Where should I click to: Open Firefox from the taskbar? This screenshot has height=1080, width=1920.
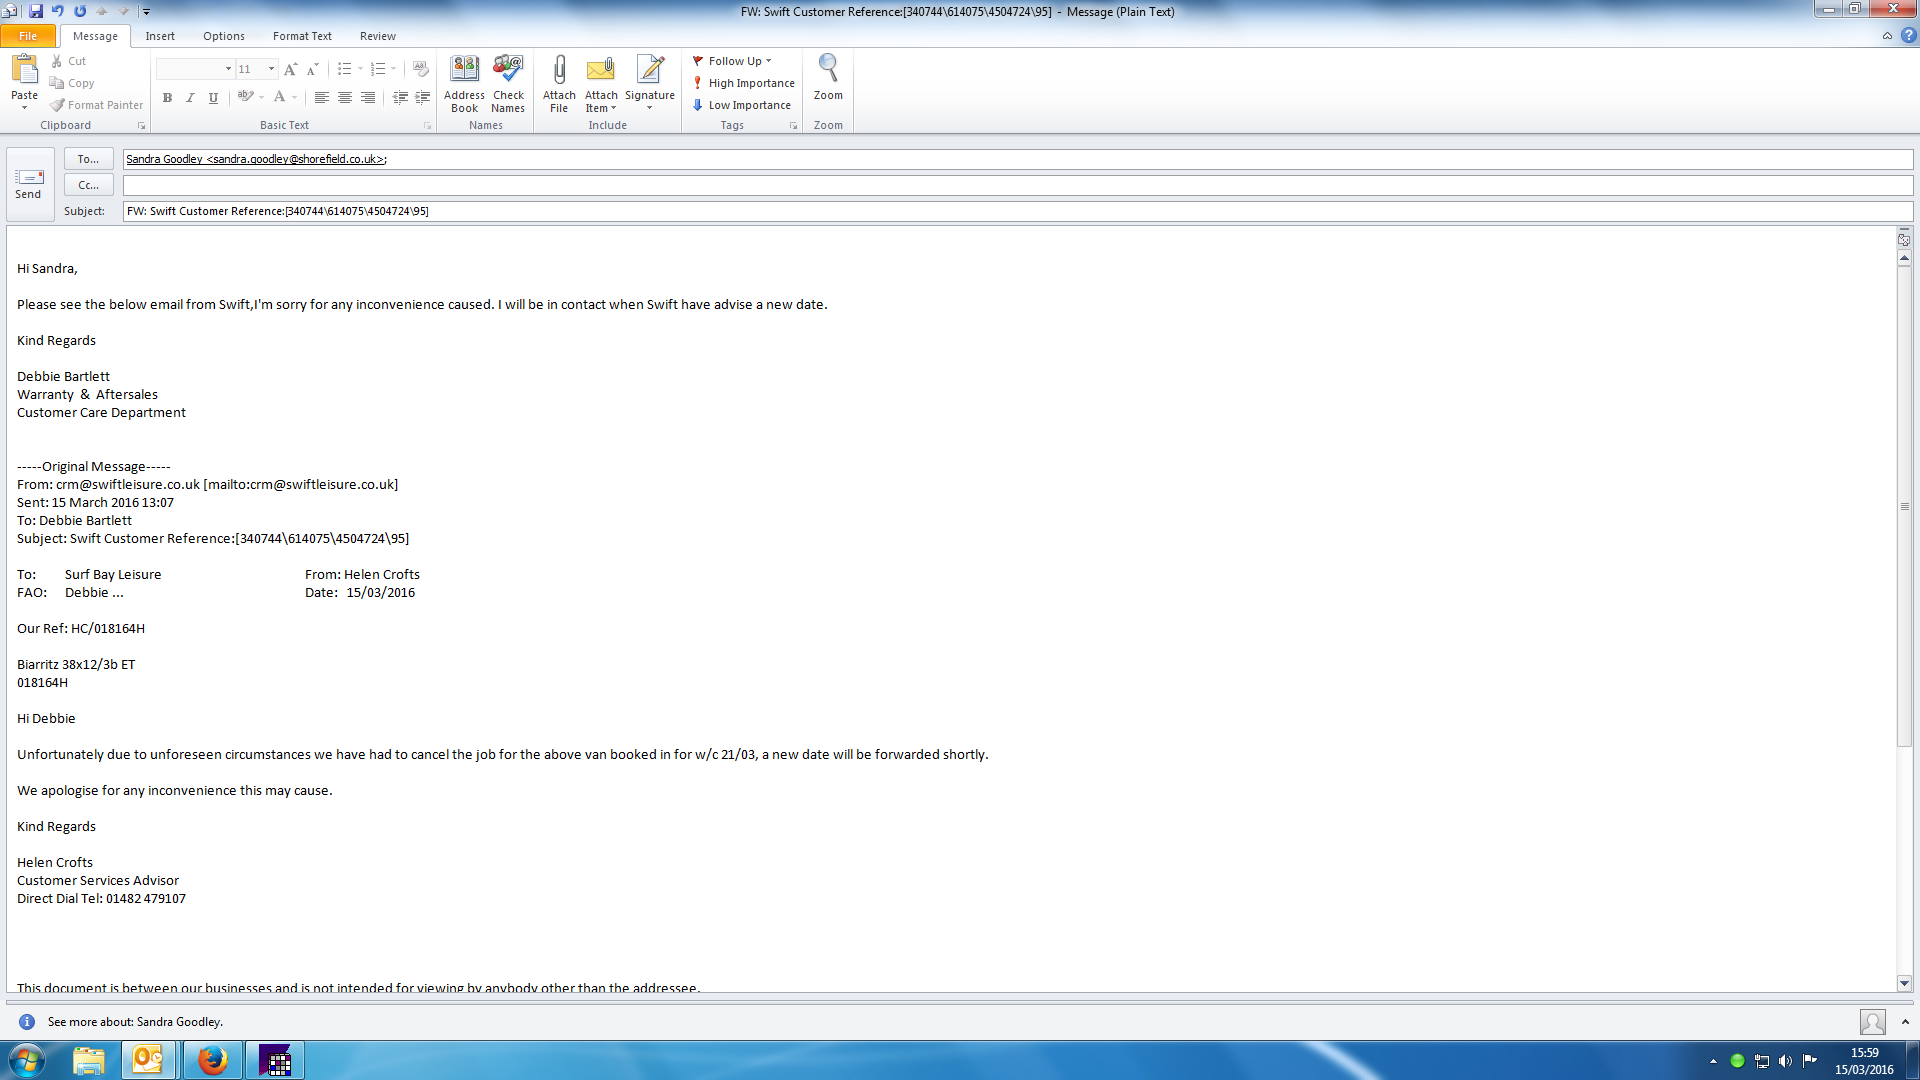coord(212,1060)
